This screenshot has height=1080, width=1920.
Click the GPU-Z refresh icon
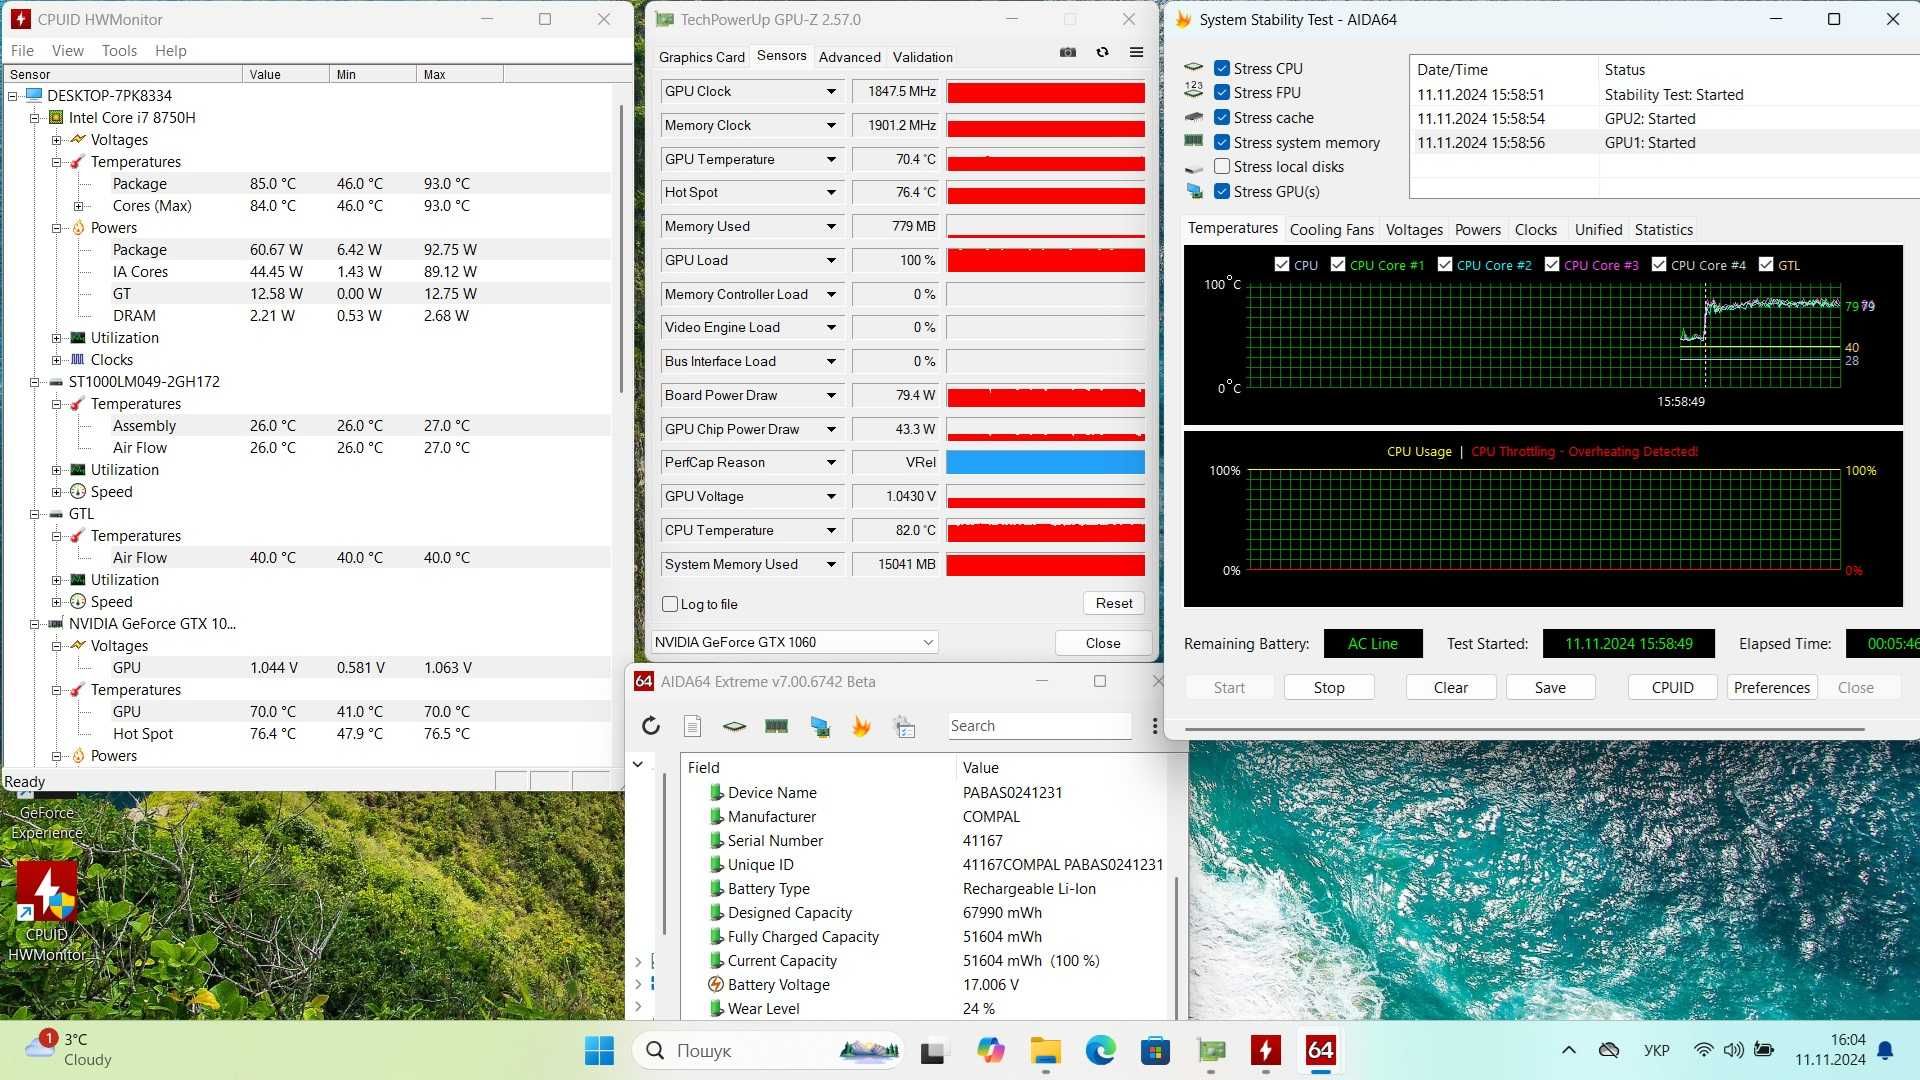1102,53
